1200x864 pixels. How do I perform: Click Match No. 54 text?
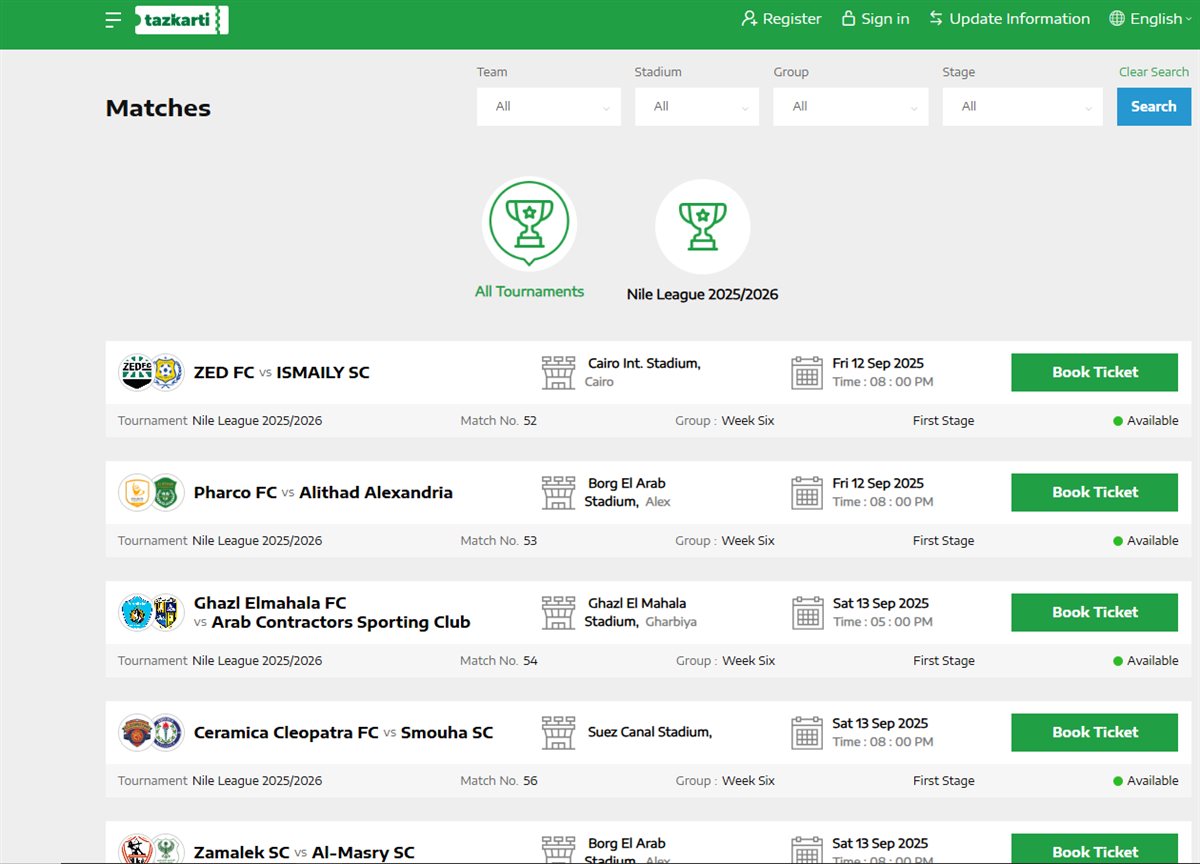pos(498,661)
